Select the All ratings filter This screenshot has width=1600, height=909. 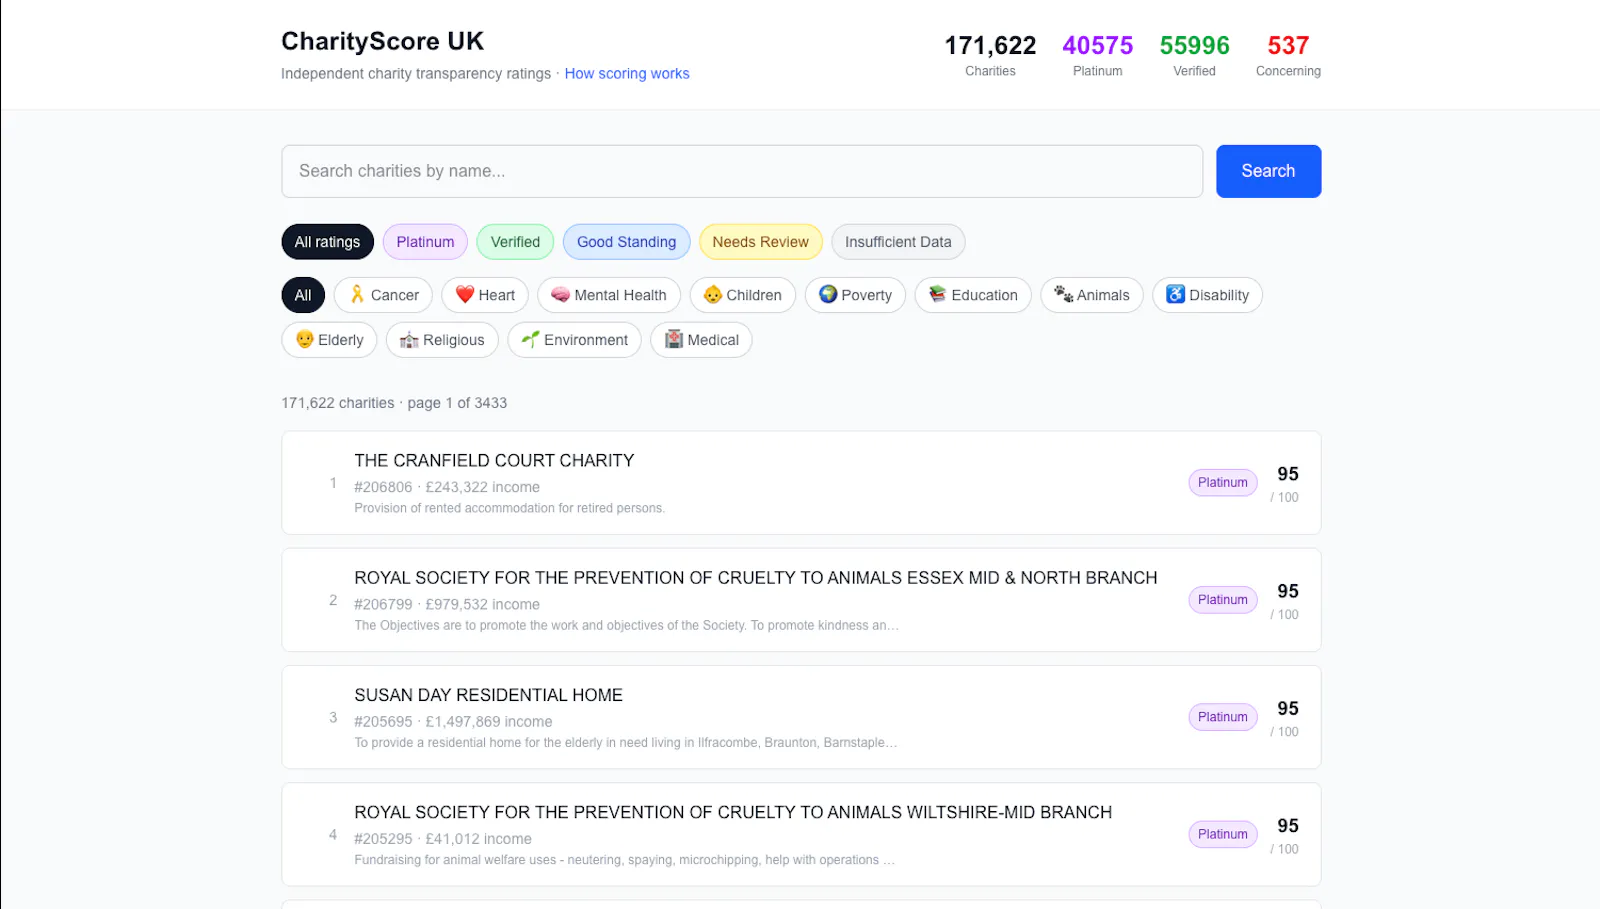tap(327, 242)
